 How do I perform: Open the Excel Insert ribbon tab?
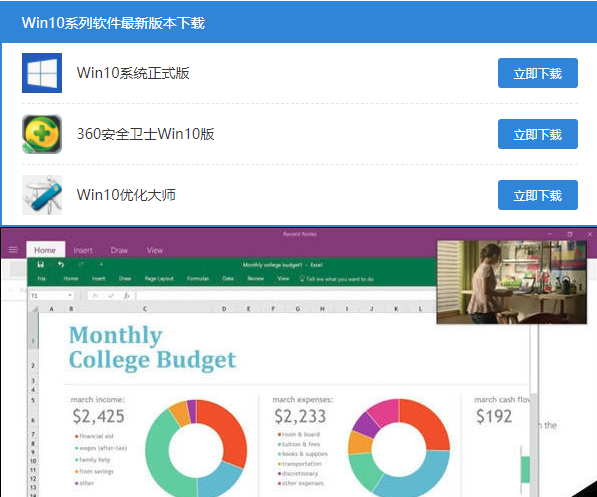[99, 279]
